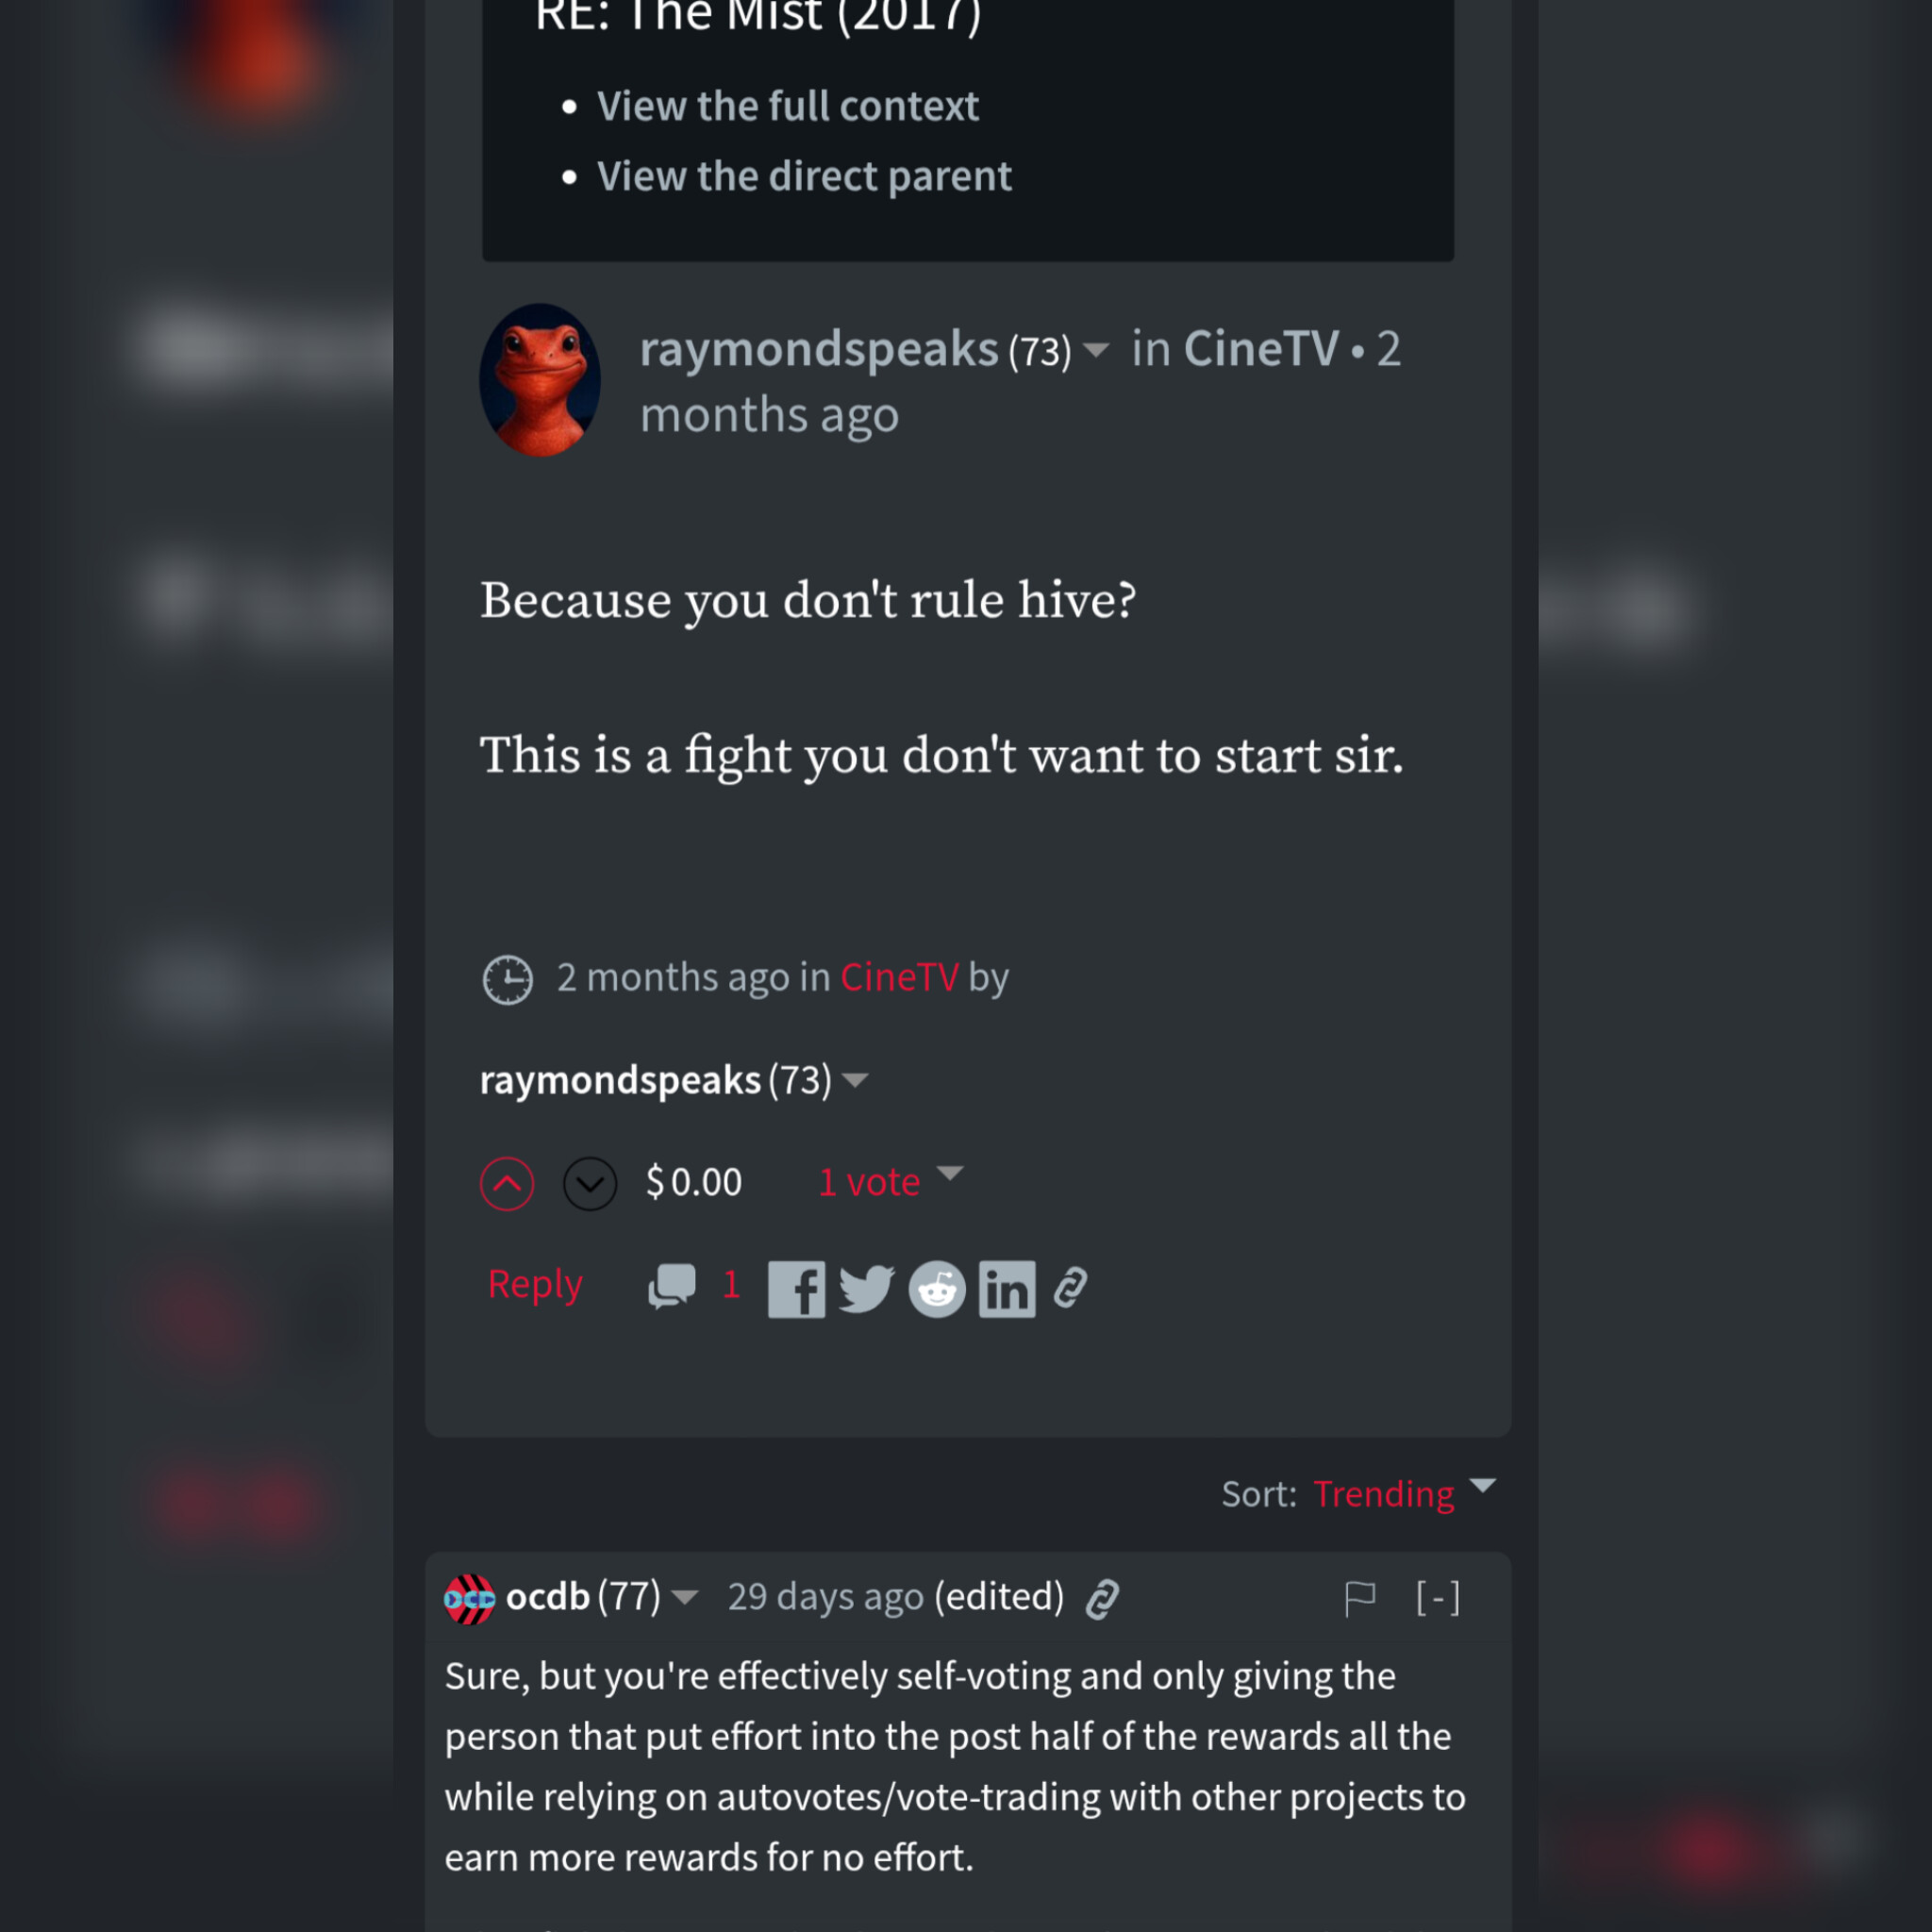This screenshot has height=1932, width=1932.
Task: Click View the full context
Action: [x=788, y=106]
